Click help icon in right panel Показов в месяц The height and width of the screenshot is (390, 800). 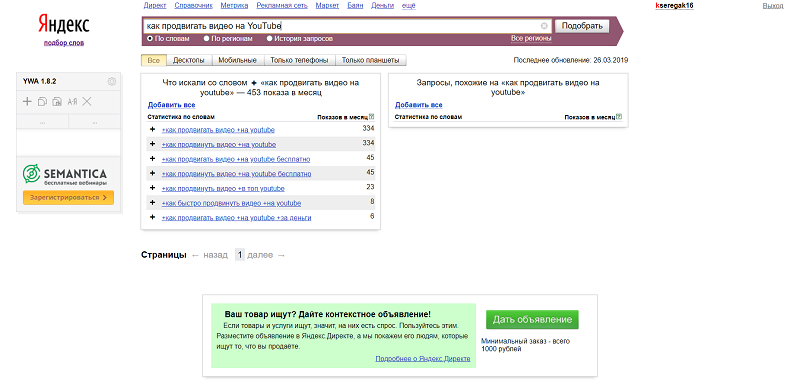pyautogui.click(x=619, y=117)
